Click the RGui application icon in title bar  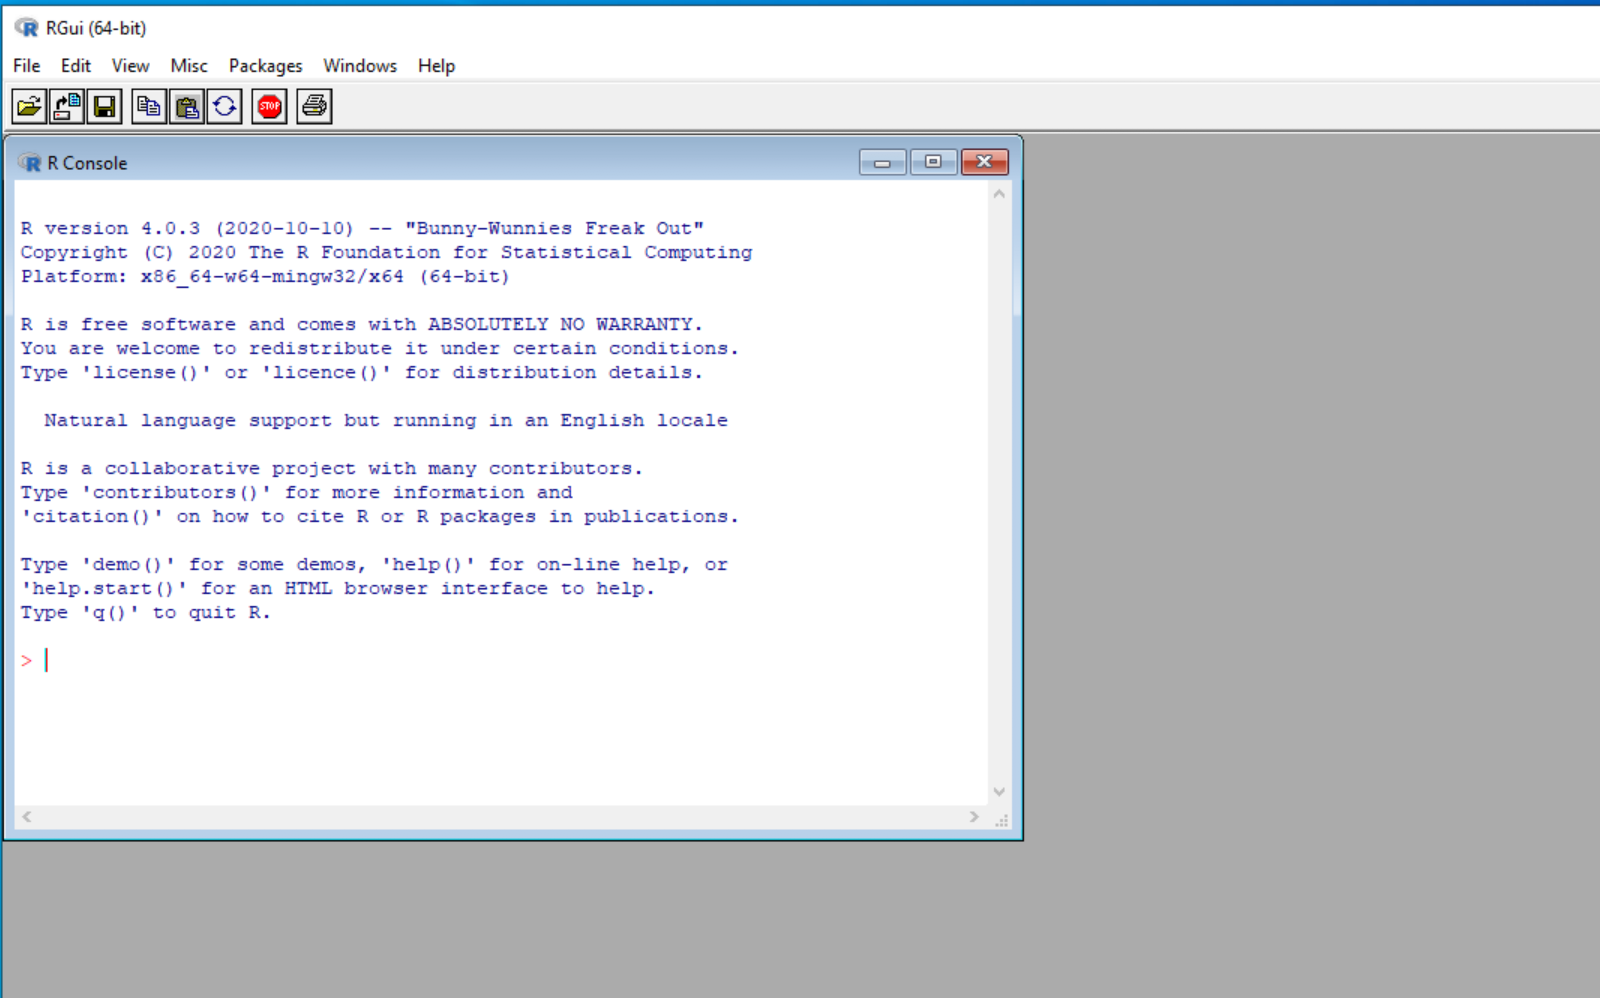[x=26, y=28]
